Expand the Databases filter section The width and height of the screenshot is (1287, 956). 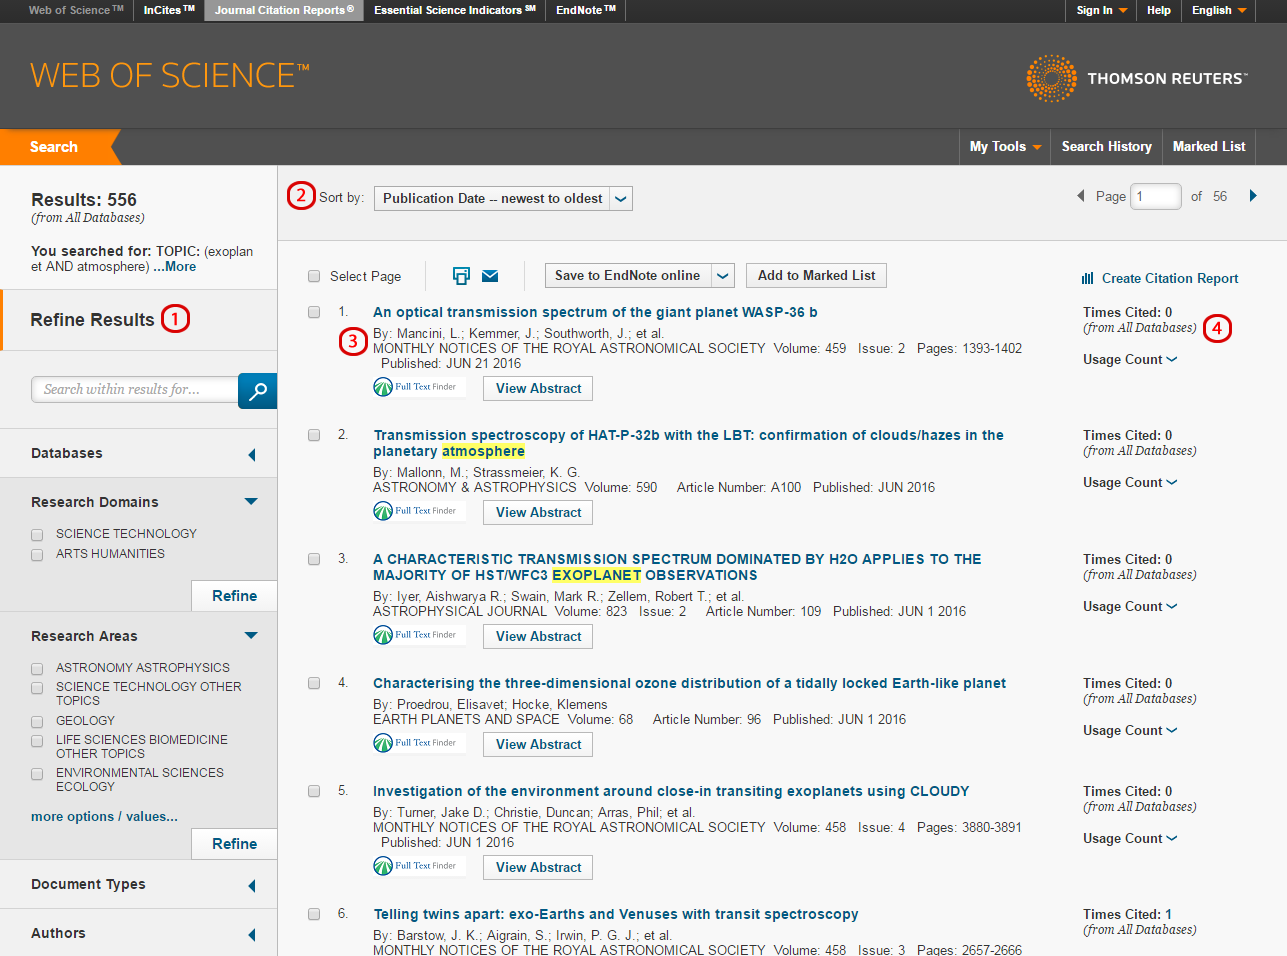[252, 455]
